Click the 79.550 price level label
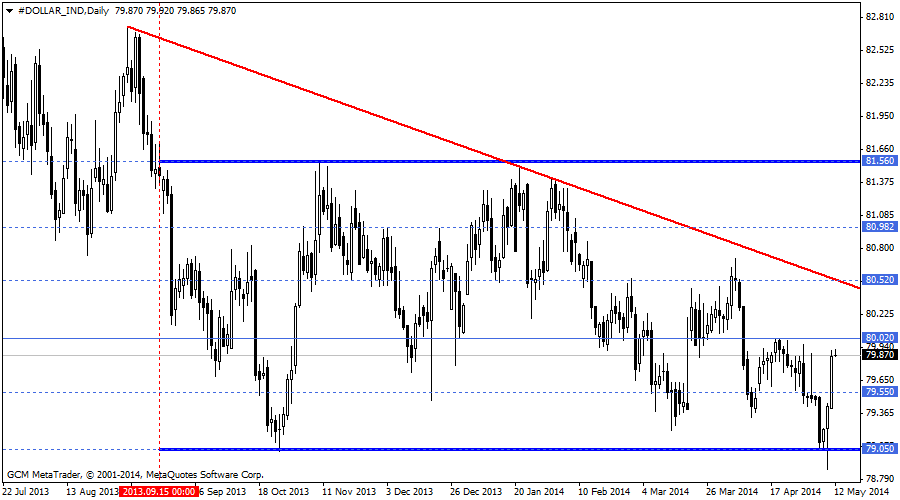Image resolution: width=900 pixels, height=500 pixels. click(x=879, y=393)
